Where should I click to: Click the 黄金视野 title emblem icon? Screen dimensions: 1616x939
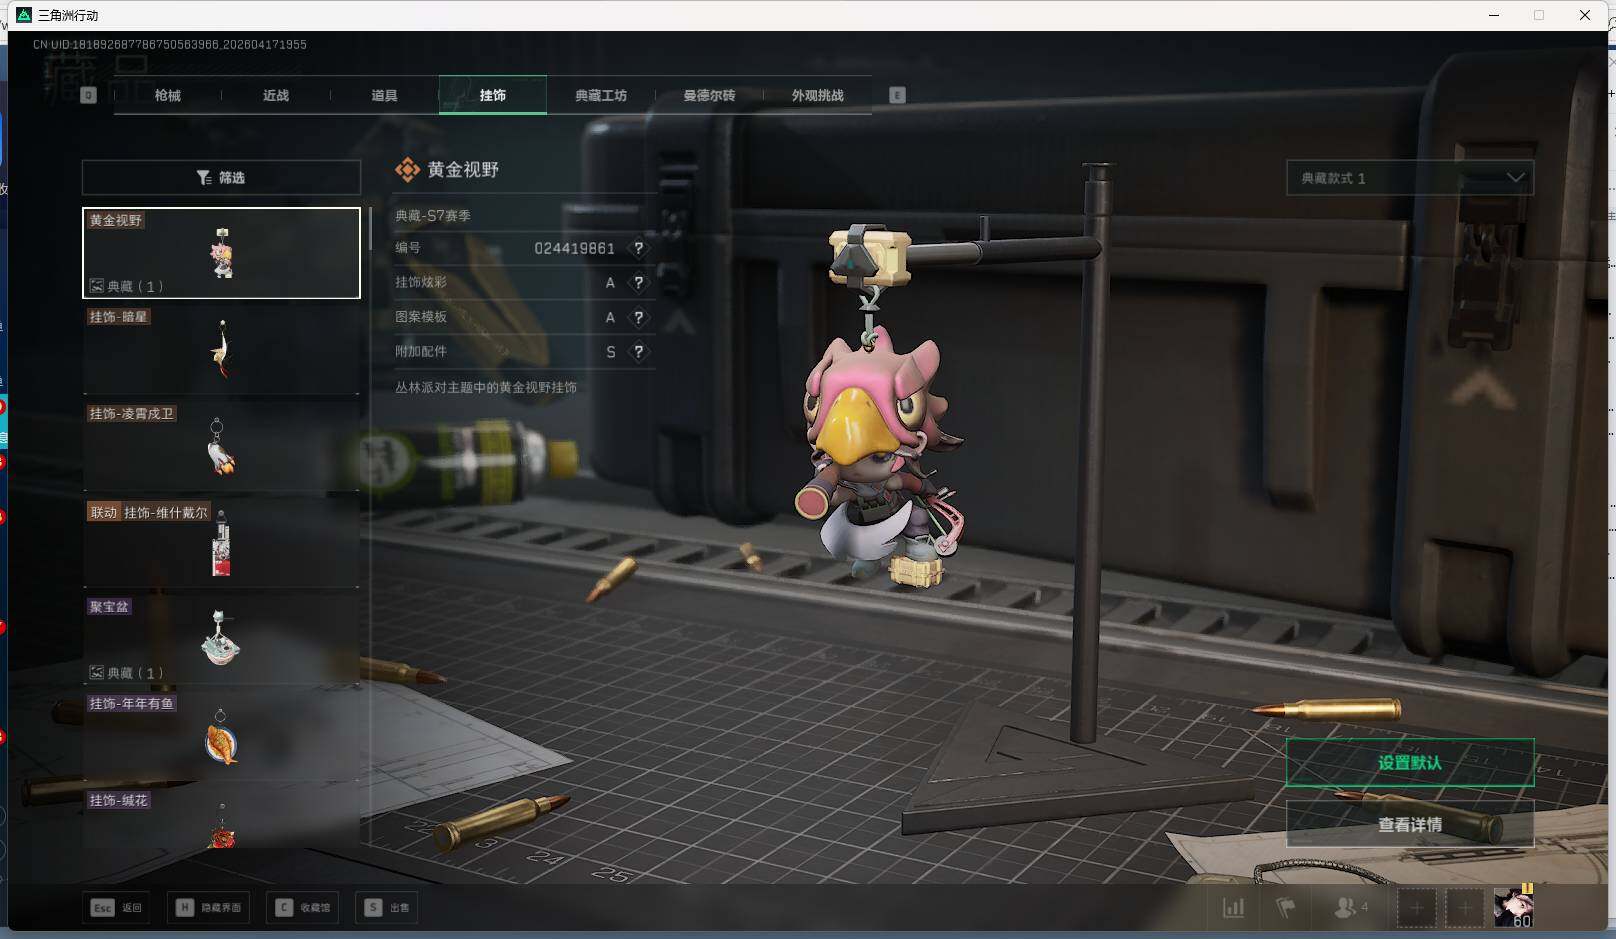coord(407,170)
